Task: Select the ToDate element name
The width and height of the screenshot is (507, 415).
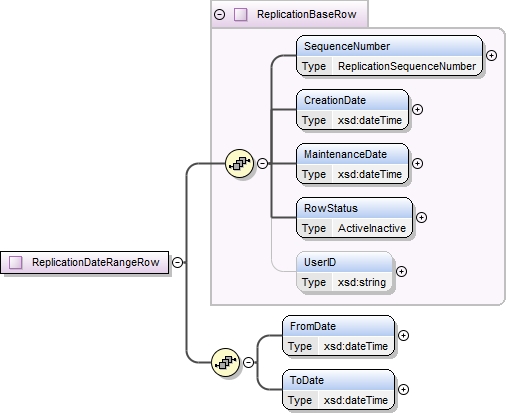Action: click(x=307, y=380)
